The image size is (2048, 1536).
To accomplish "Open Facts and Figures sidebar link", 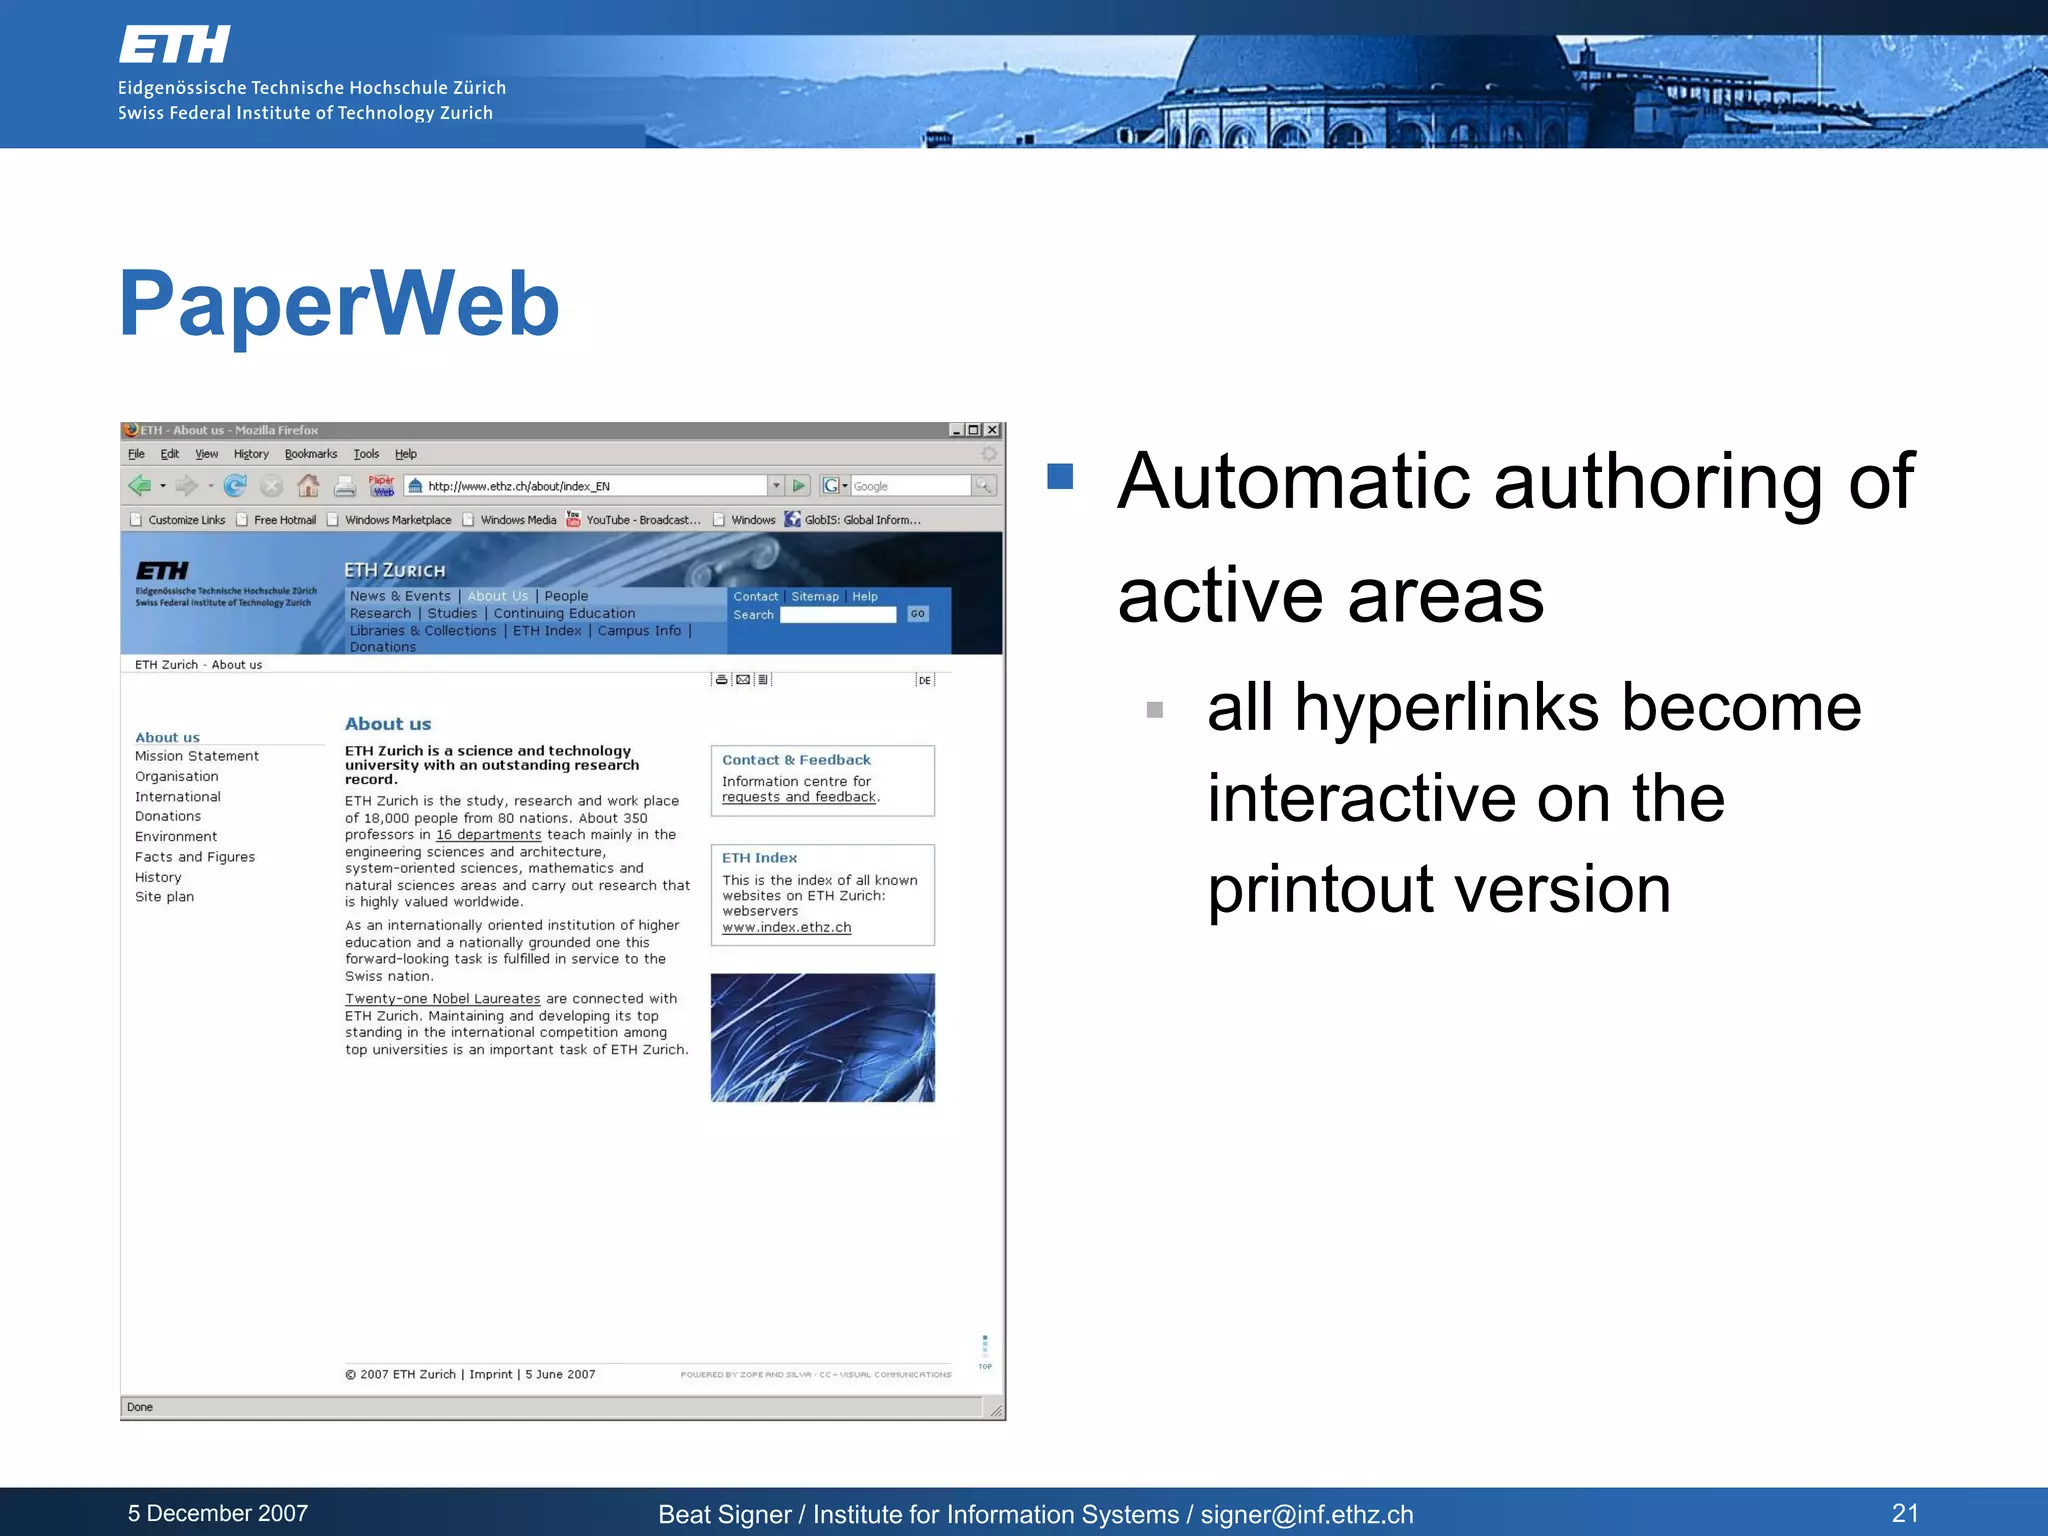I will [195, 857].
